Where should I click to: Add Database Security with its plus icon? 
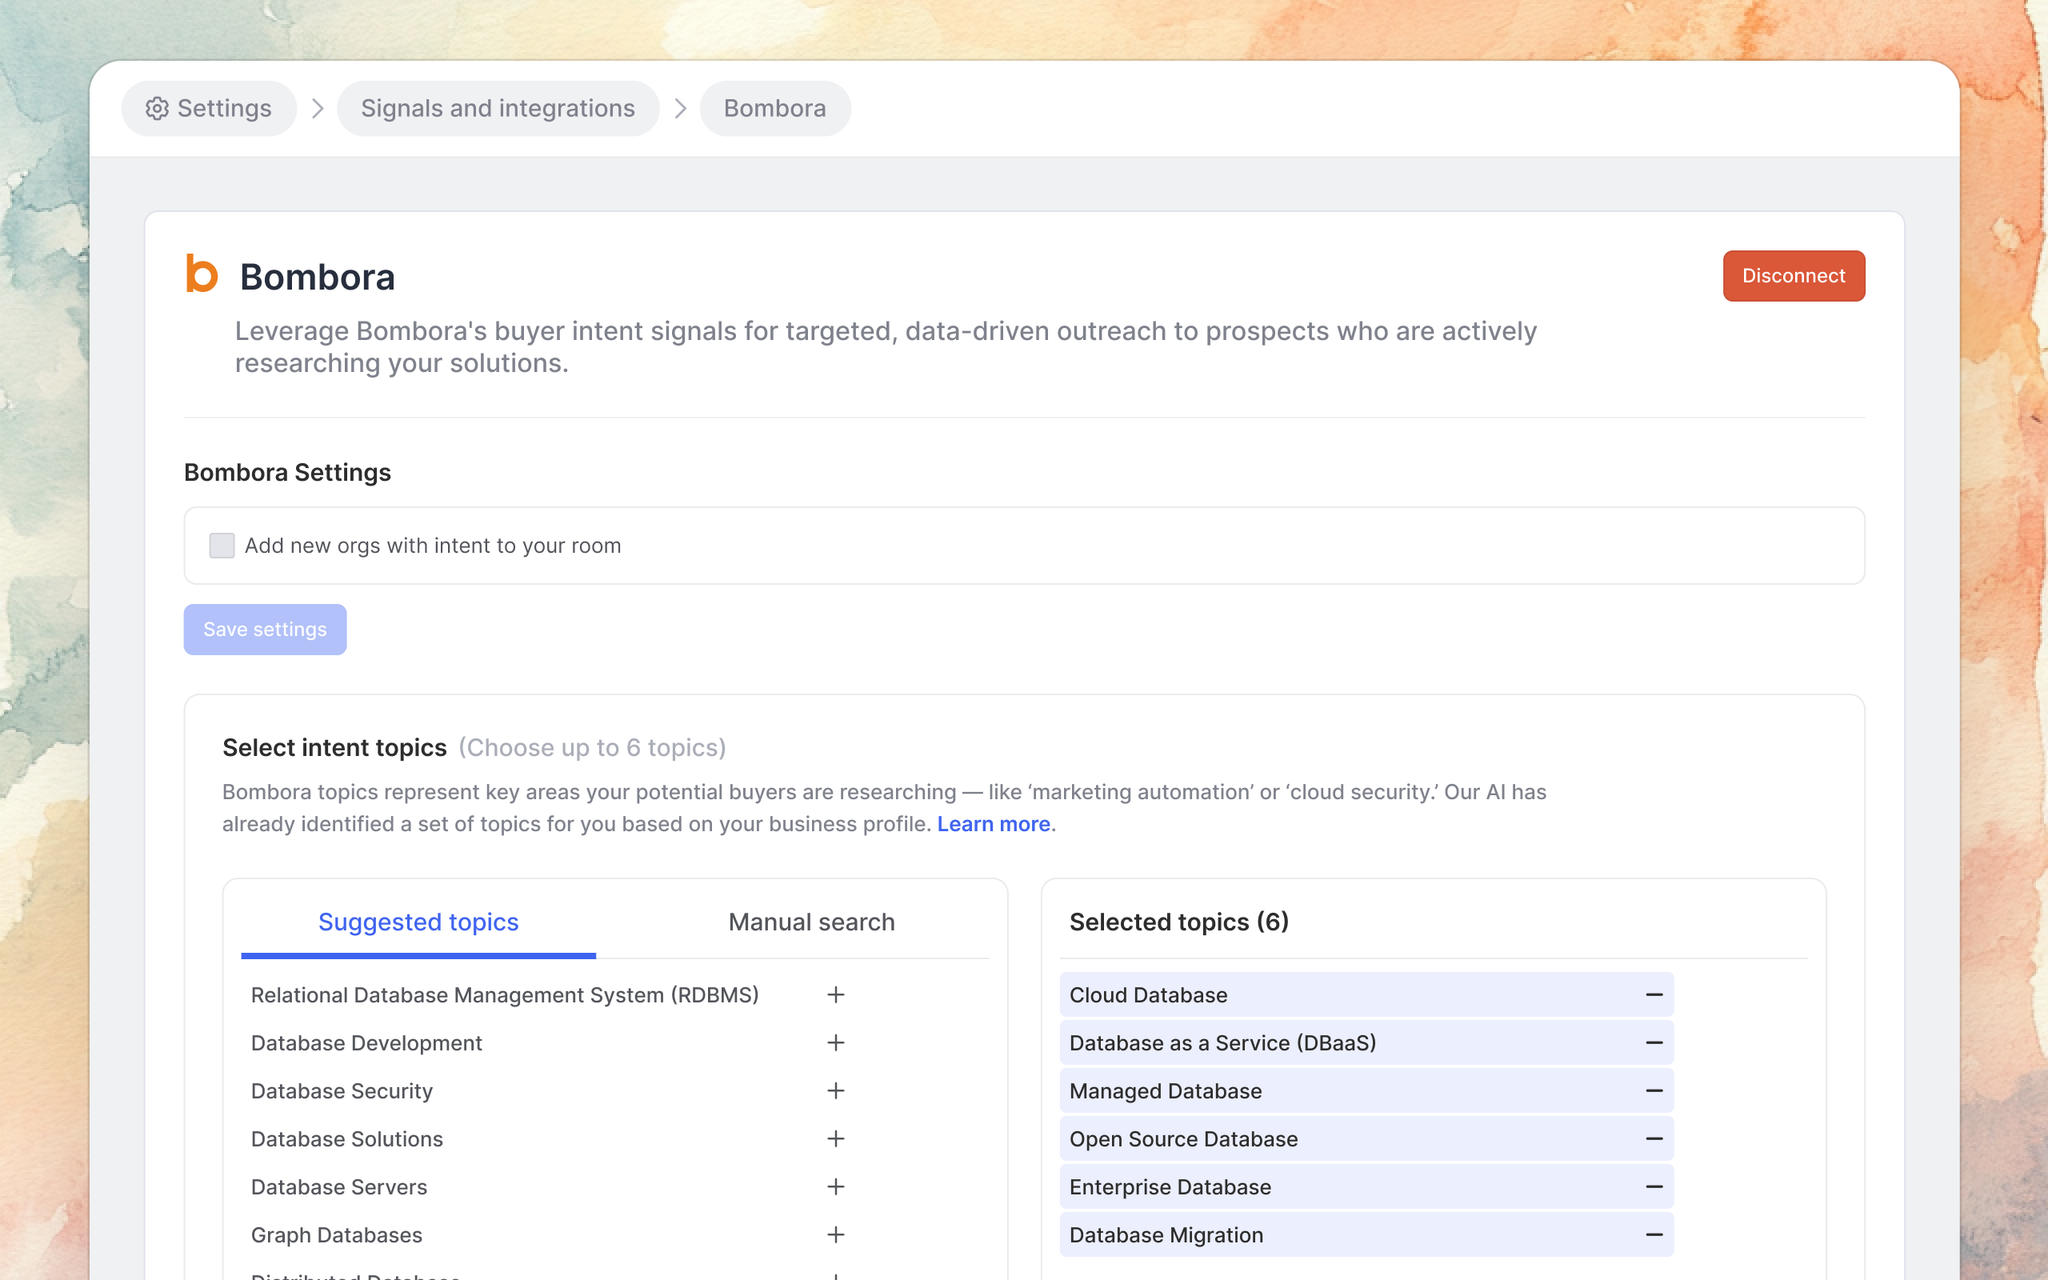(836, 1091)
